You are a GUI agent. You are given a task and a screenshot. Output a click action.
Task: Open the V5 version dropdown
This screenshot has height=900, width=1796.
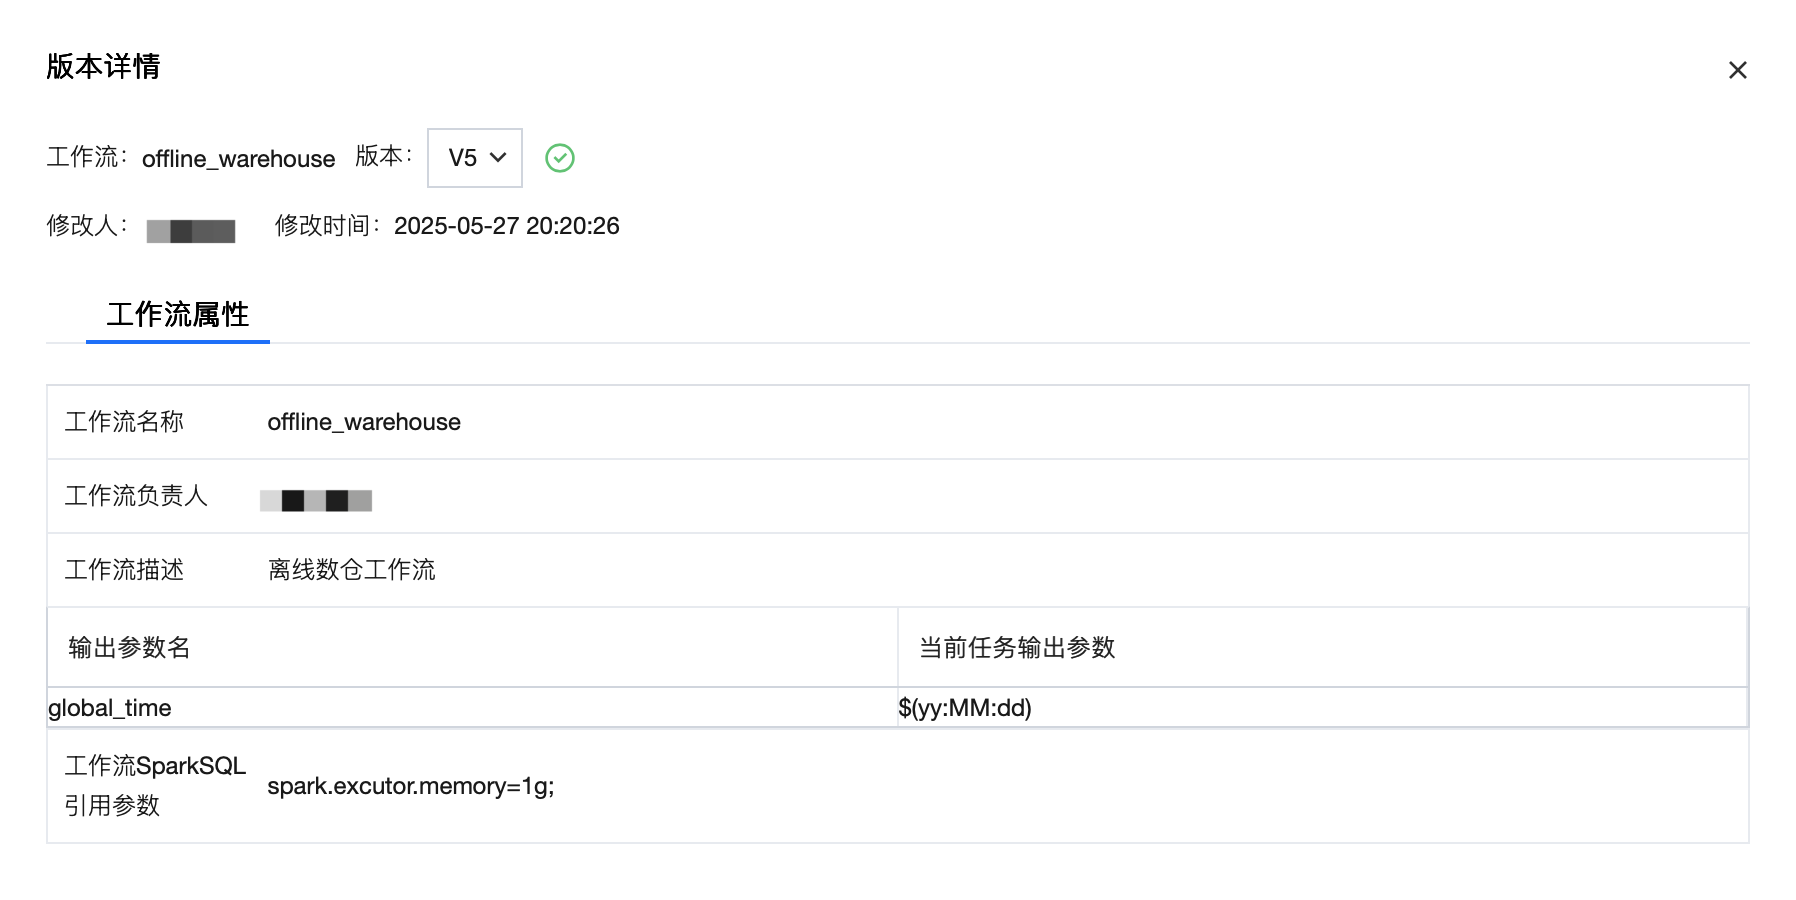tap(475, 158)
